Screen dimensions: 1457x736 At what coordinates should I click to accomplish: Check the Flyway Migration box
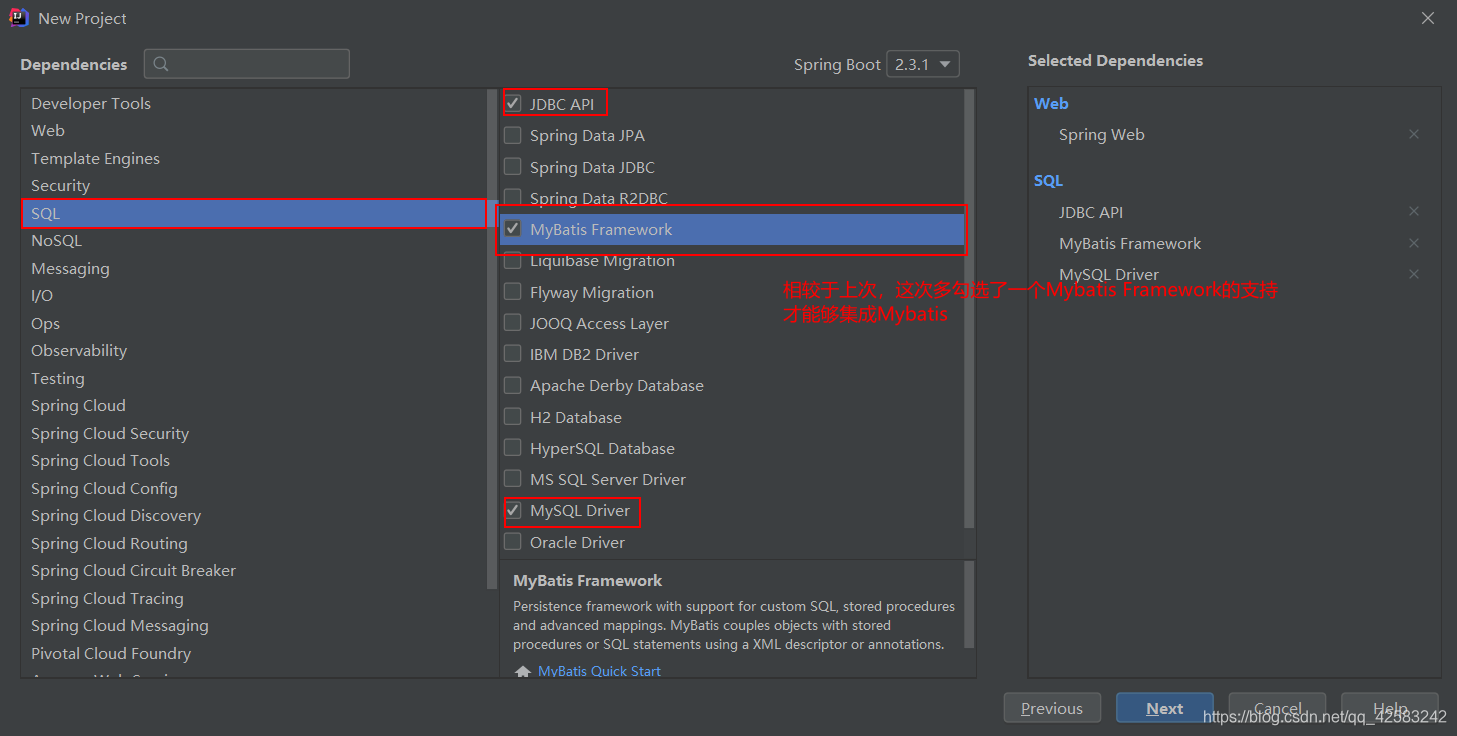513,292
